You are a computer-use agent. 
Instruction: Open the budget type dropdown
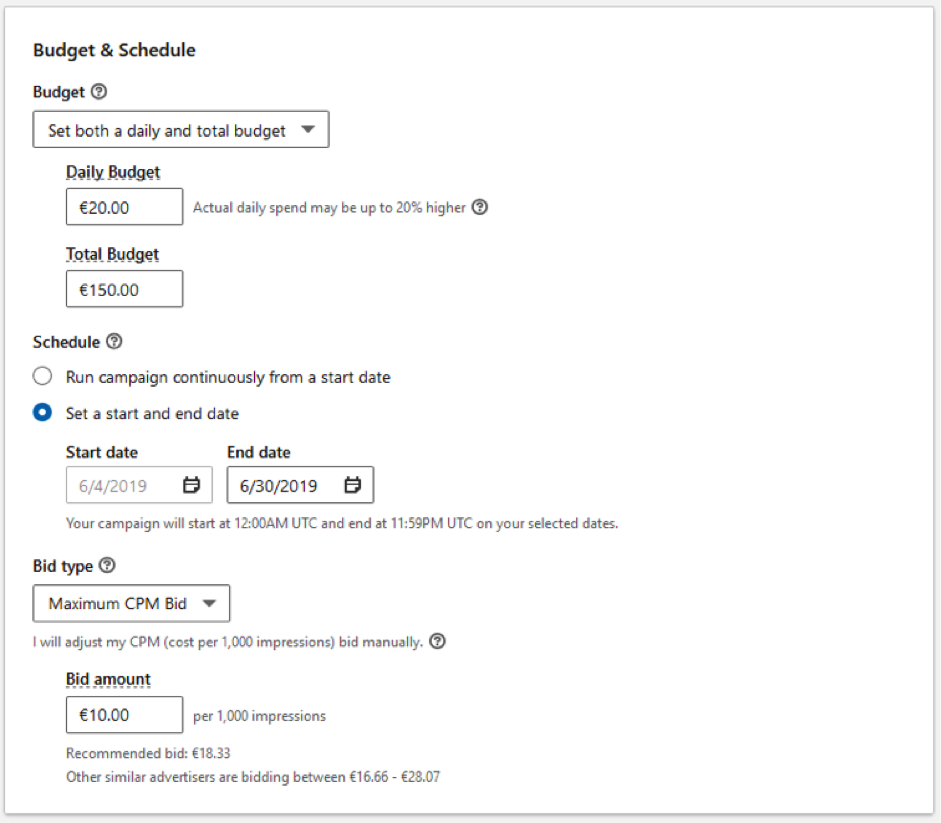(181, 130)
